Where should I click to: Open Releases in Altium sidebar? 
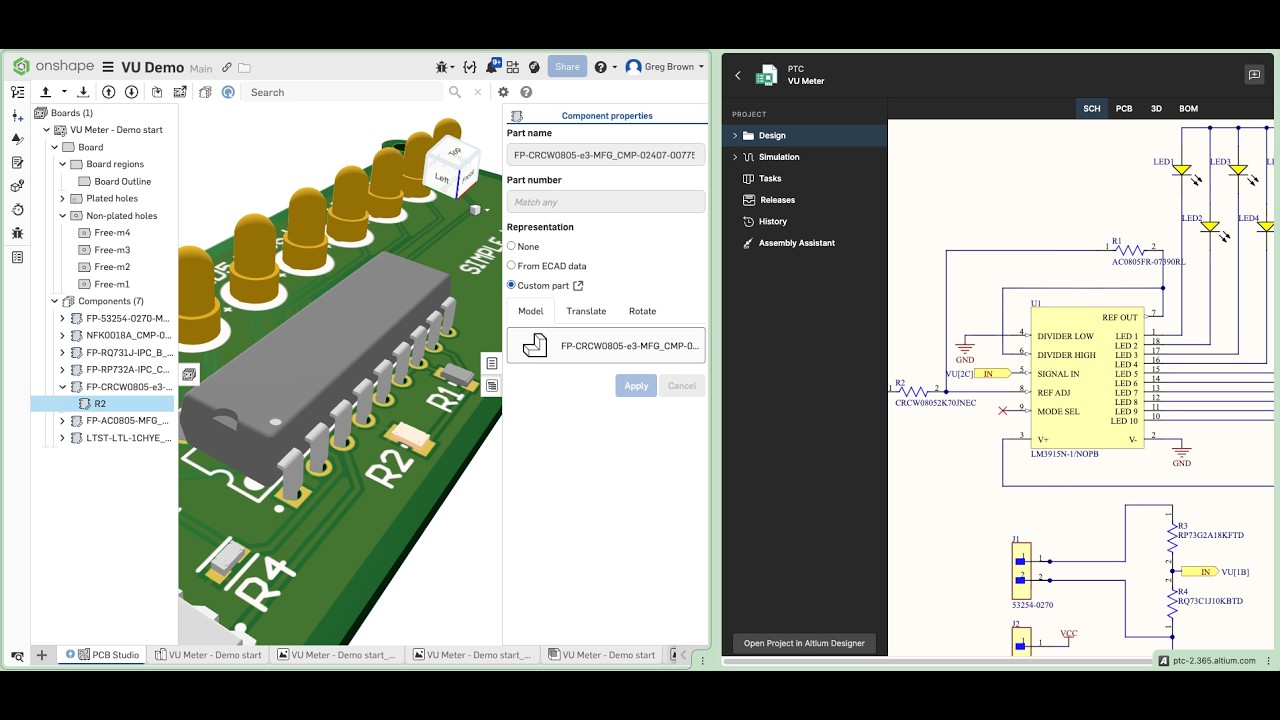pyautogui.click(x=777, y=200)
